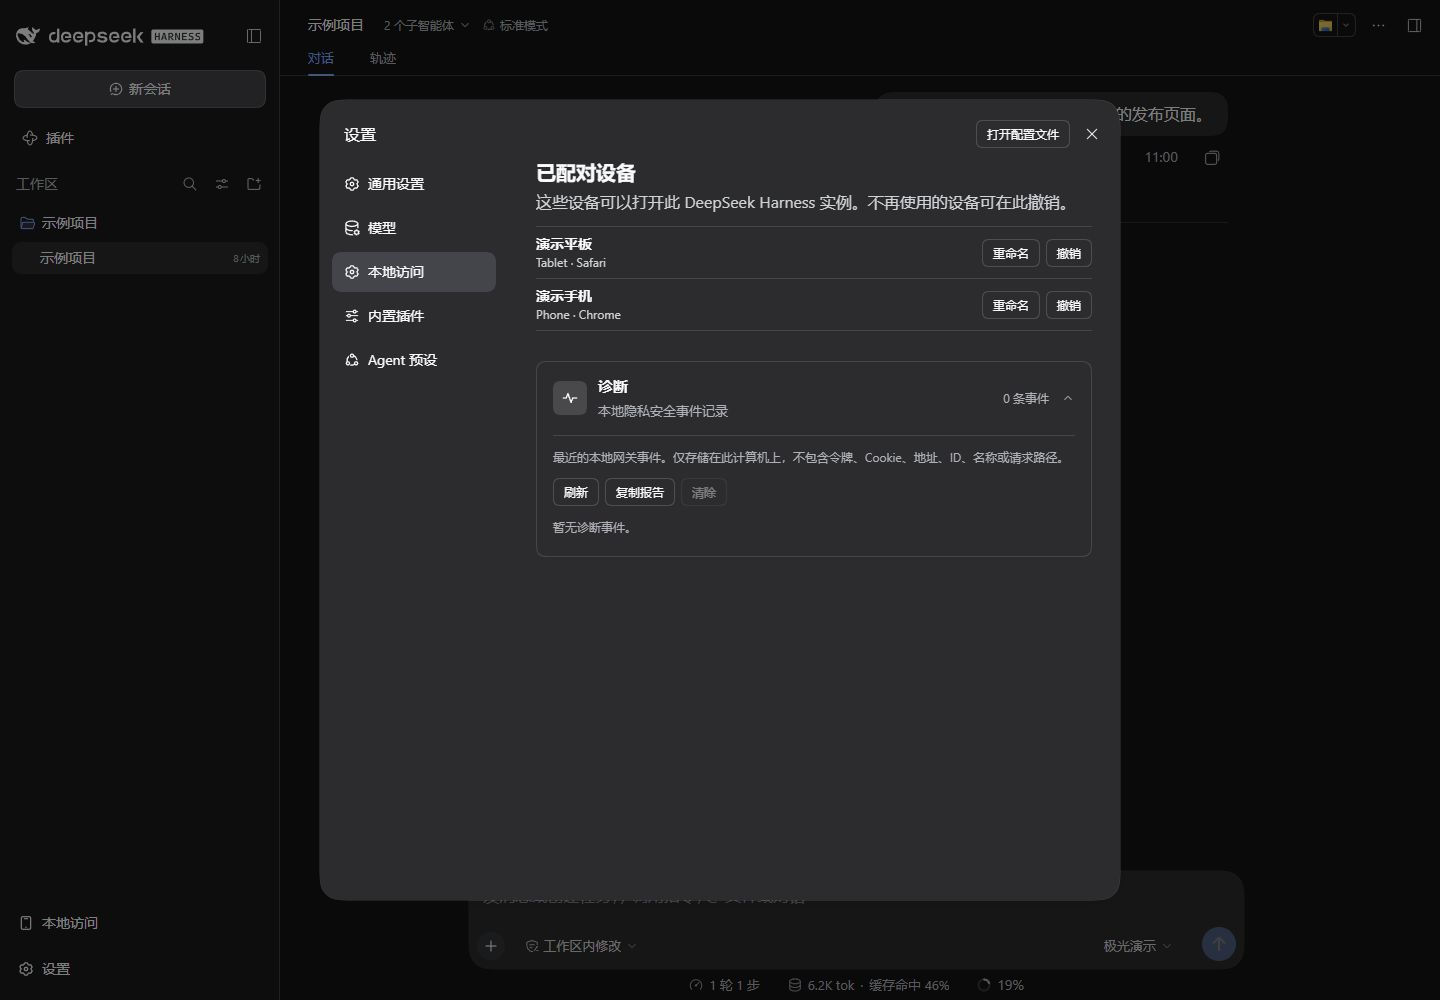1440x1000 pixels.
Task: Open workspace filter options icon
Action: coord(222,184)
